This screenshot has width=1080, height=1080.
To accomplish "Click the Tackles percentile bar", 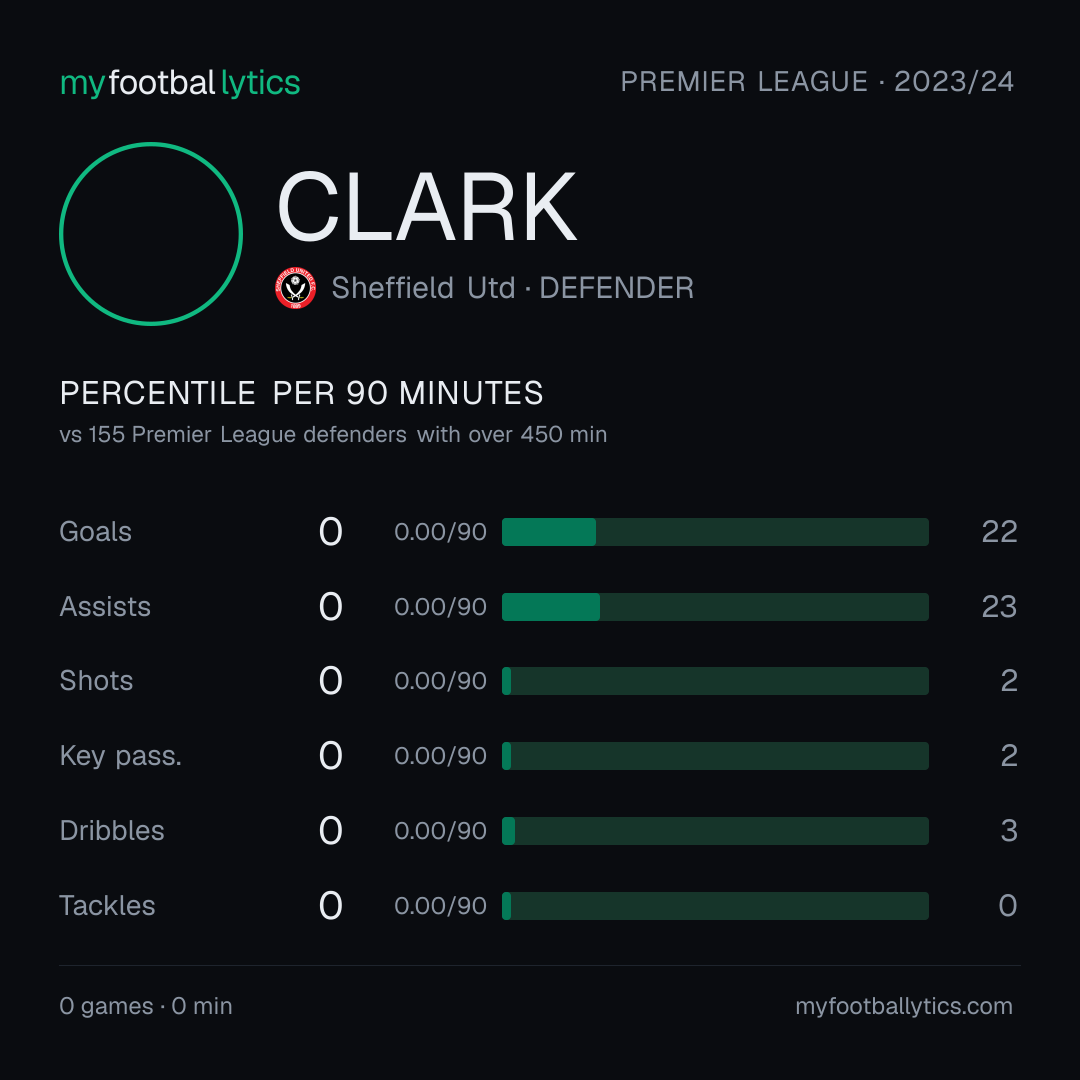I will (715, 906).
